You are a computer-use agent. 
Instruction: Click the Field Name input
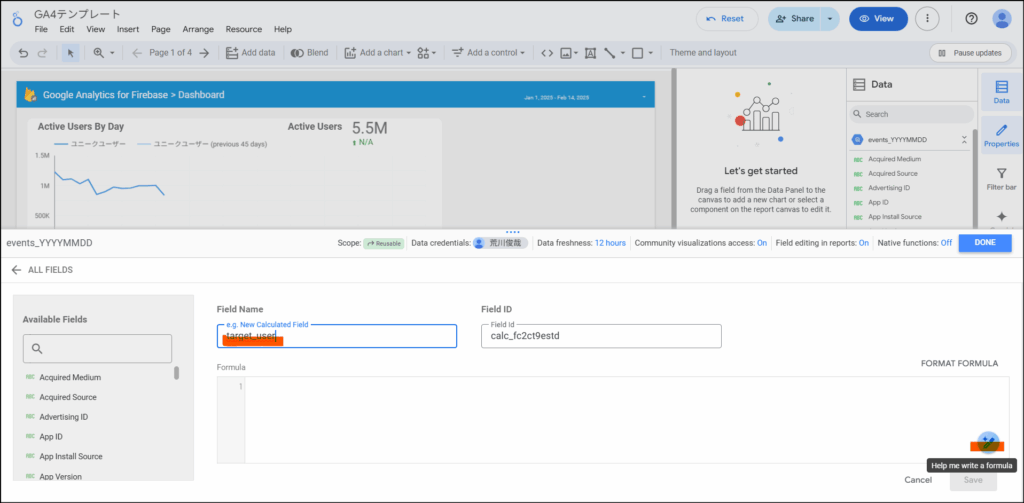point(336,336)
